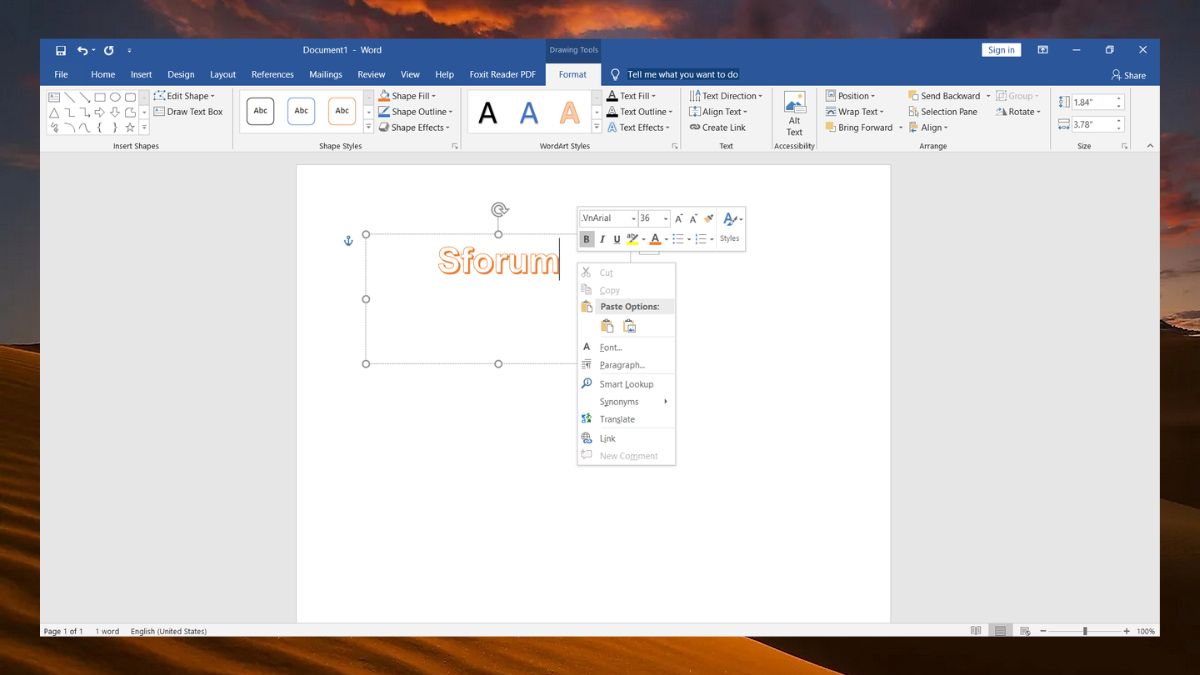The width and height of the screenshot is (1200, 675).
Task: Click Grow Font icon in mini toolbar
Action: click(679, 218)
